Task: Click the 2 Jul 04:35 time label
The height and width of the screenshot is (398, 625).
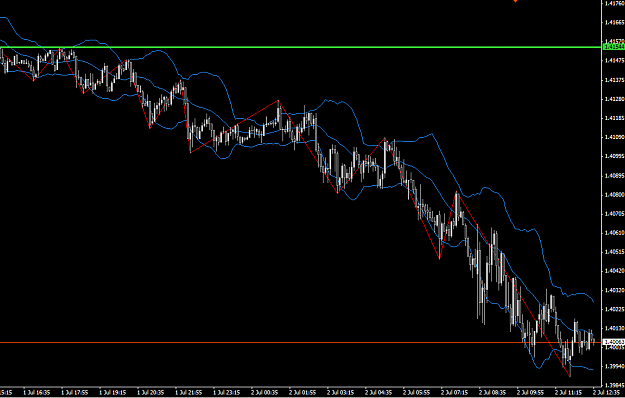Action: pyautogui.click(x=379, y=393)
